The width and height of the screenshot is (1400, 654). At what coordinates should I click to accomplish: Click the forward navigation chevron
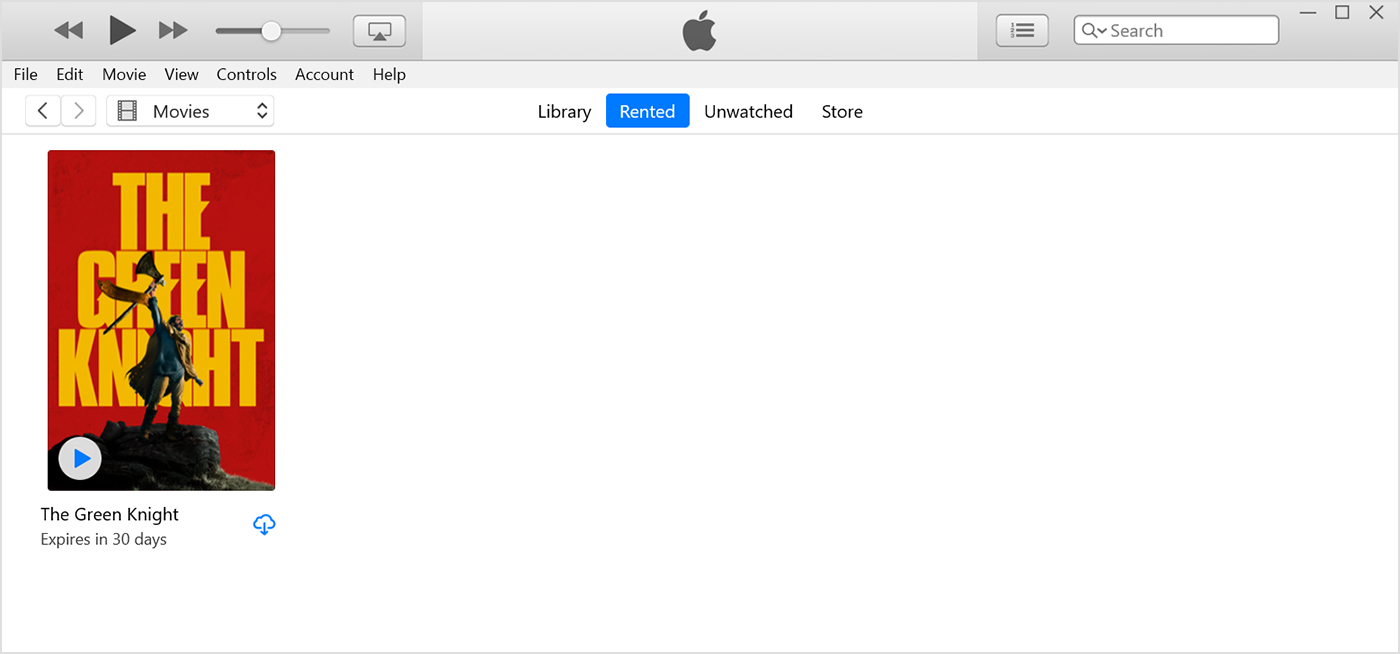click(x=78, y=110)
